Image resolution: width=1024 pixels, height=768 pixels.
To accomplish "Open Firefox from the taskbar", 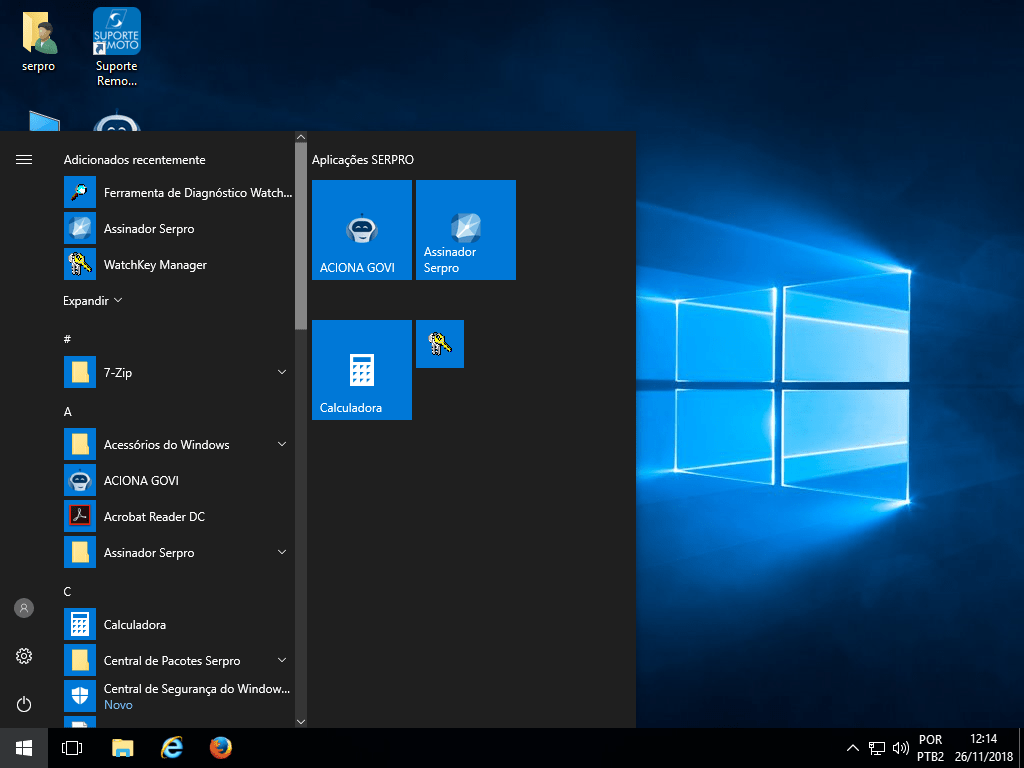I will point(220,748).
